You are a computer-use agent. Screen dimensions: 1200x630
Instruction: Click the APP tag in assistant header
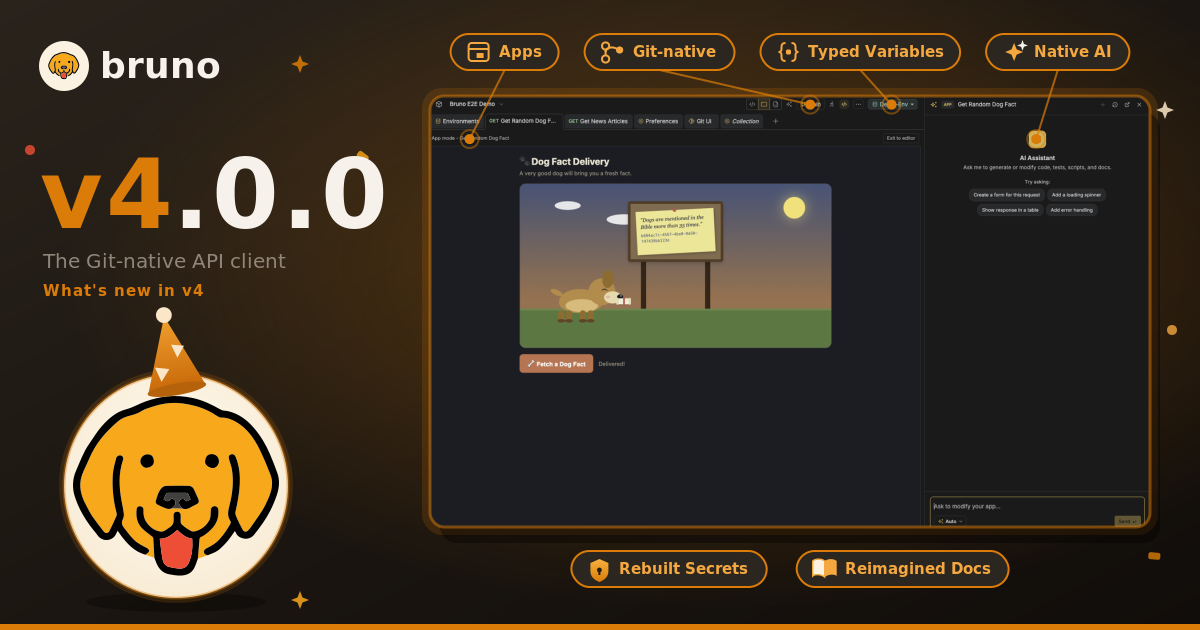tap(947, 104)
